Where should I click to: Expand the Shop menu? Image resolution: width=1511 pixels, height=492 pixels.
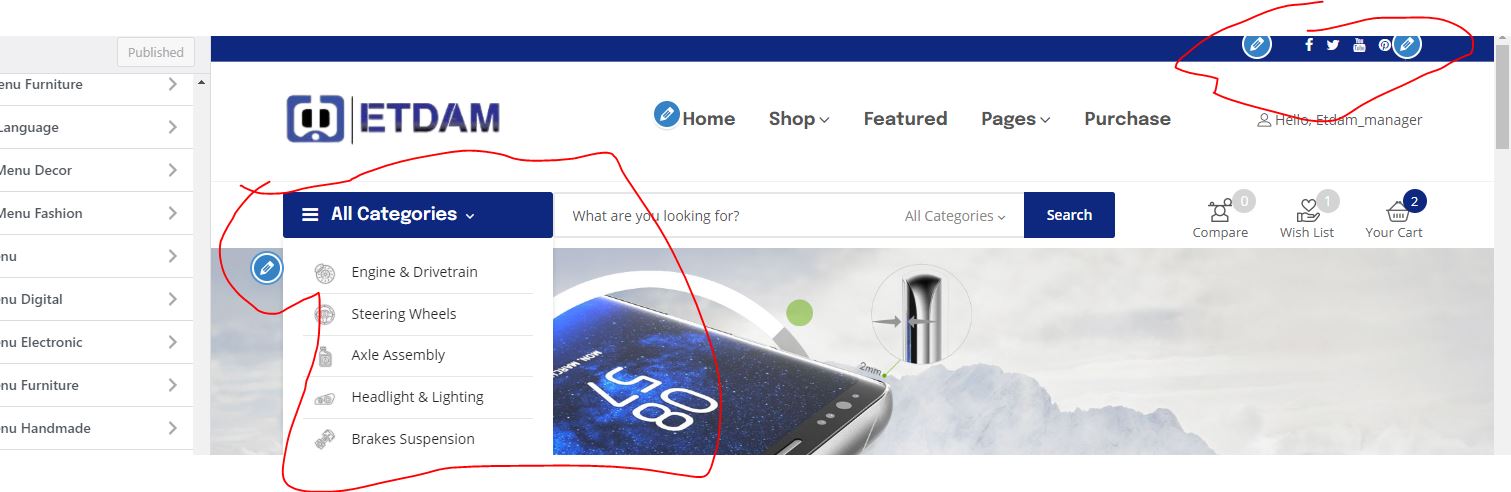(799, 119)
